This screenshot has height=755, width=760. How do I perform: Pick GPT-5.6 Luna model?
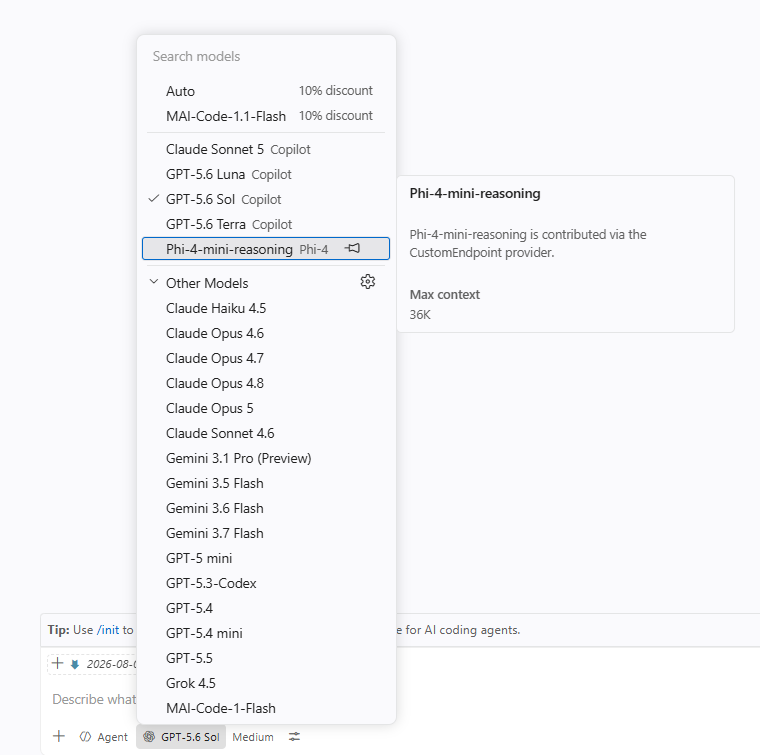point(266,174)
